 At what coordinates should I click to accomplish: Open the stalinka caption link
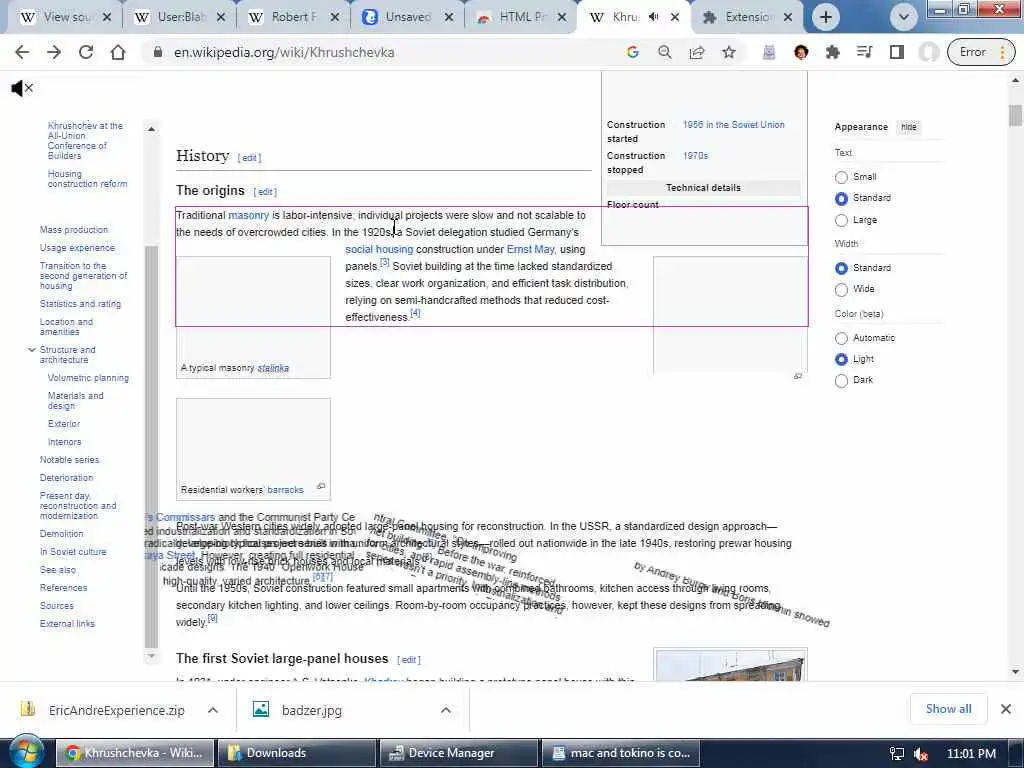click(x=273, y=368)
